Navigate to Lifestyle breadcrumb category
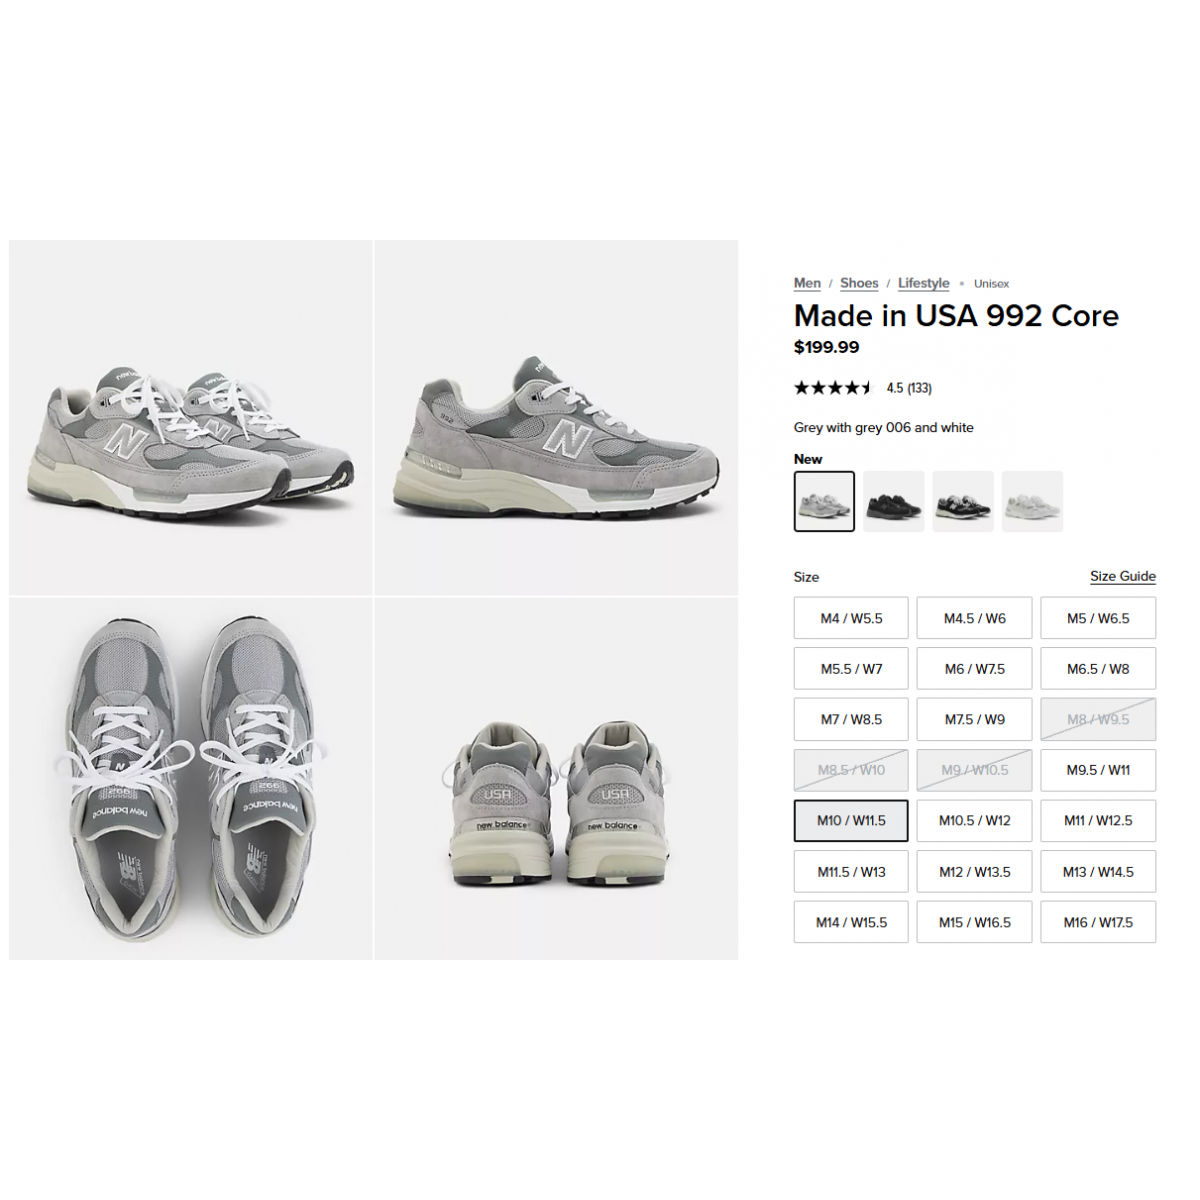This screenshot has height=1200, width=1200. 923,283
